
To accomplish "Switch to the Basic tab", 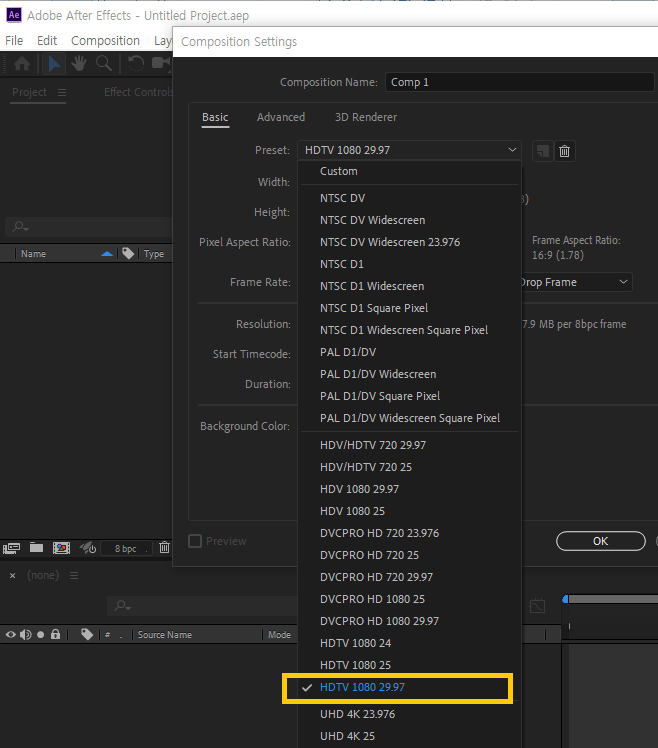I will coord(215,117).
